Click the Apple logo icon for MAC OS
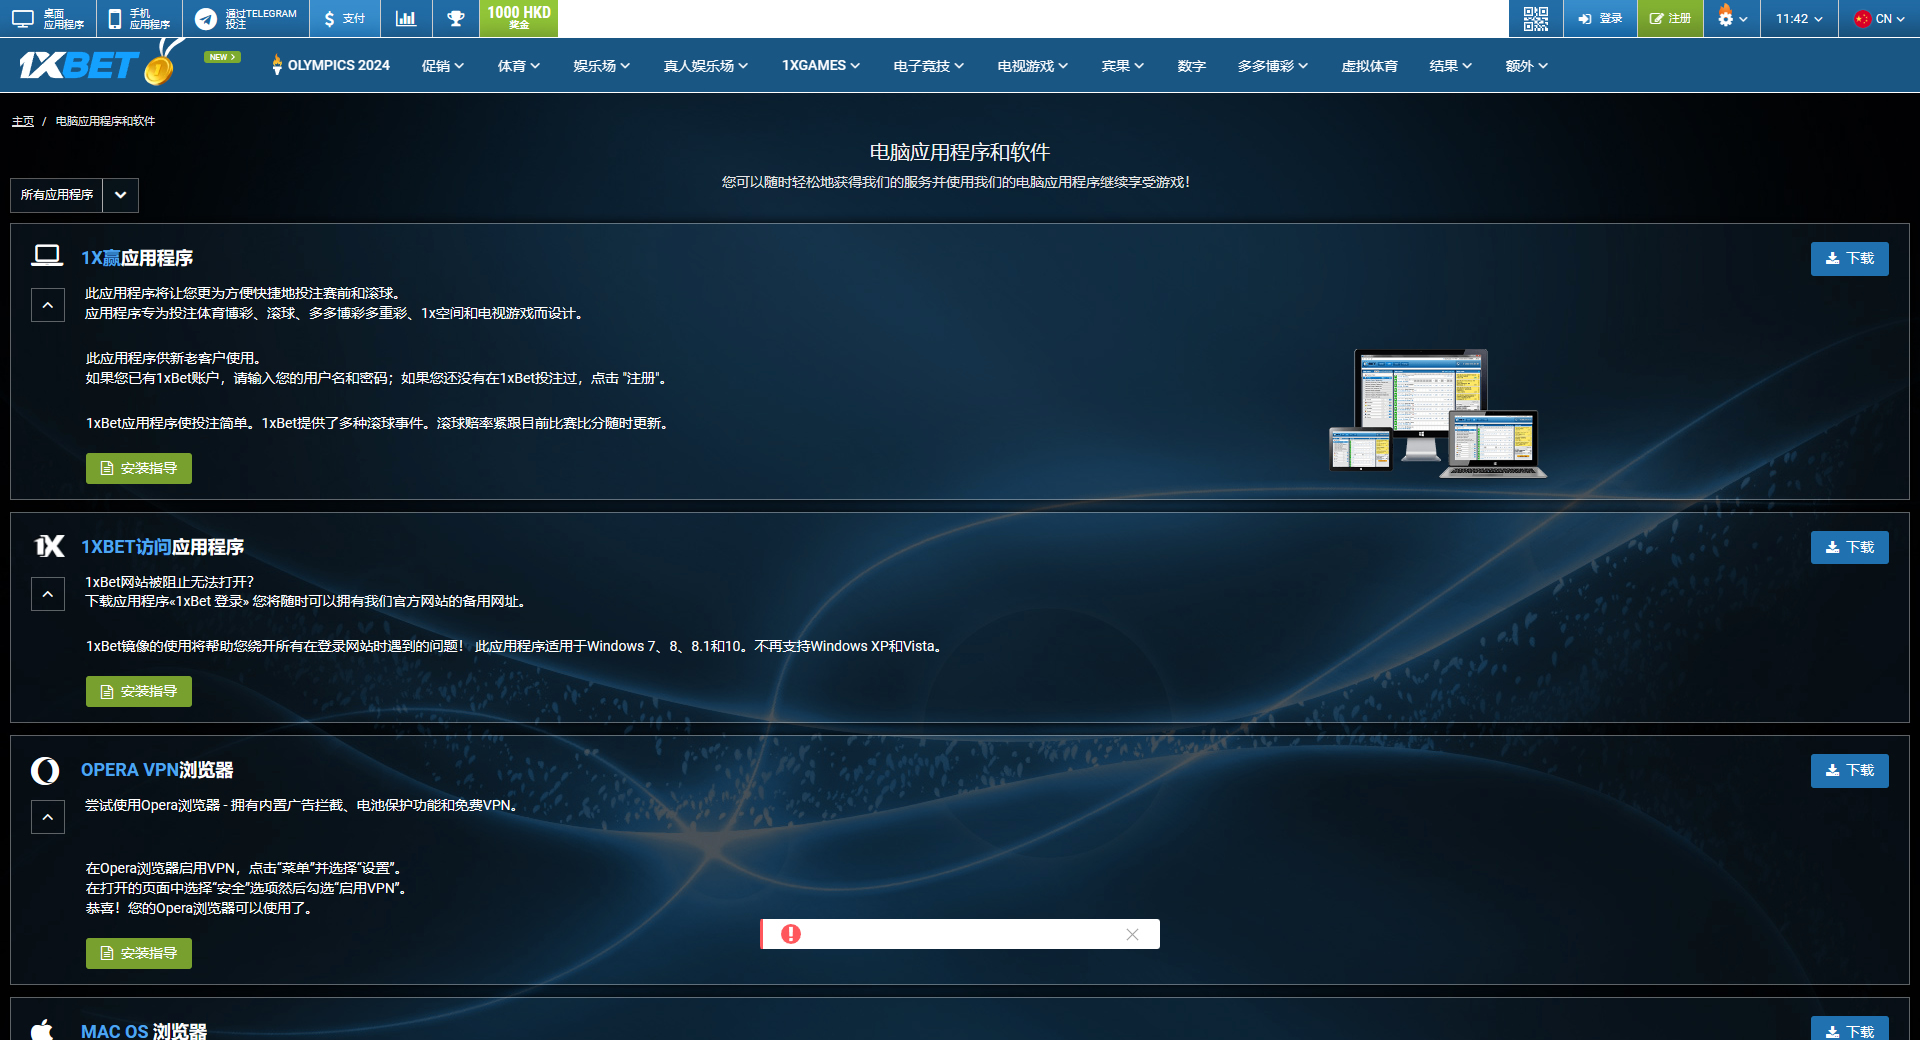1920x1040 pixels. tap(42, 1029)
